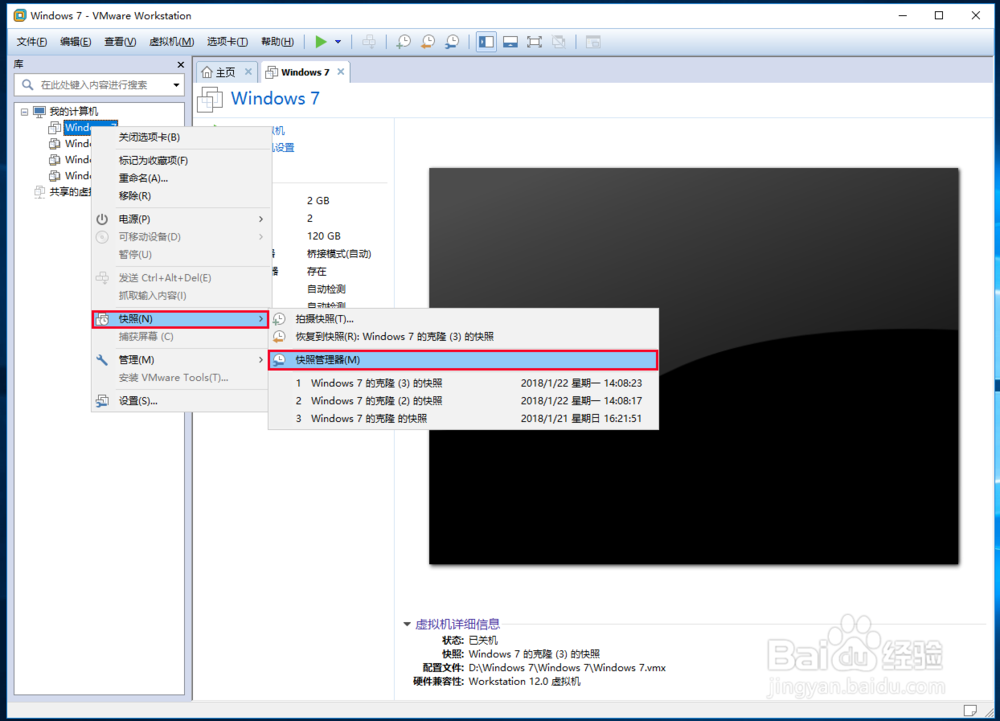Close the library panel with its X
1000x721 pixels.
180,64
